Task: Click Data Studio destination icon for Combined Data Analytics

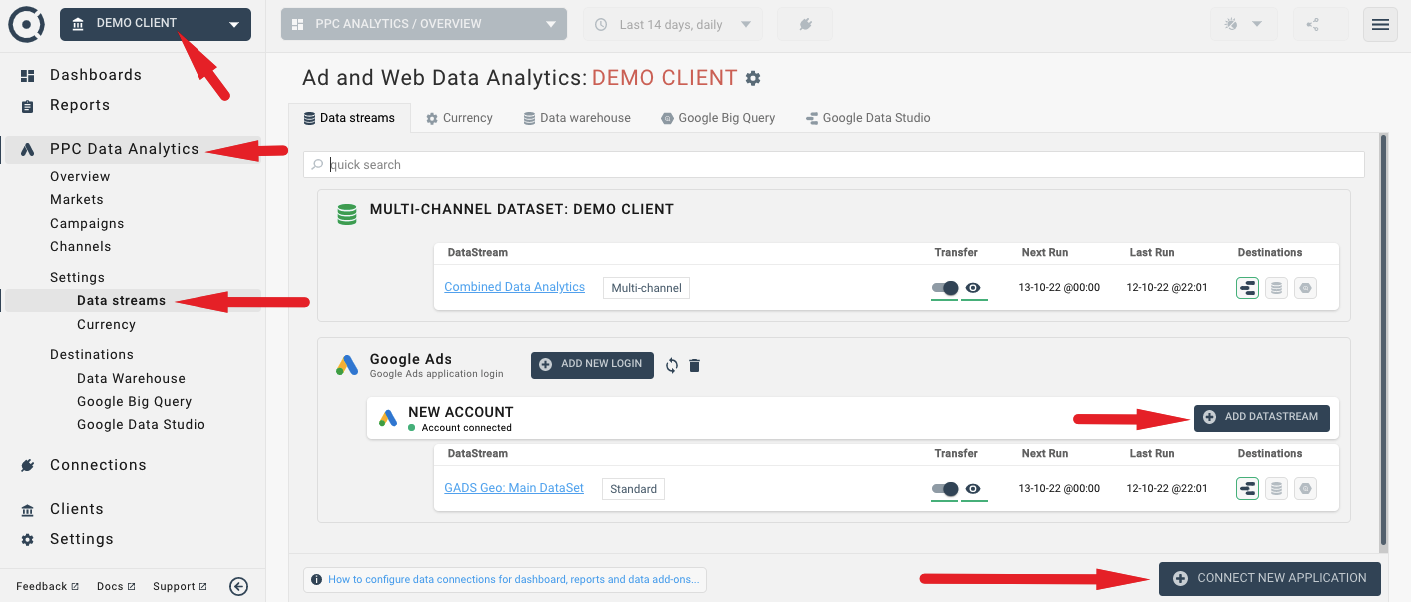Action: click(1247, 288)
